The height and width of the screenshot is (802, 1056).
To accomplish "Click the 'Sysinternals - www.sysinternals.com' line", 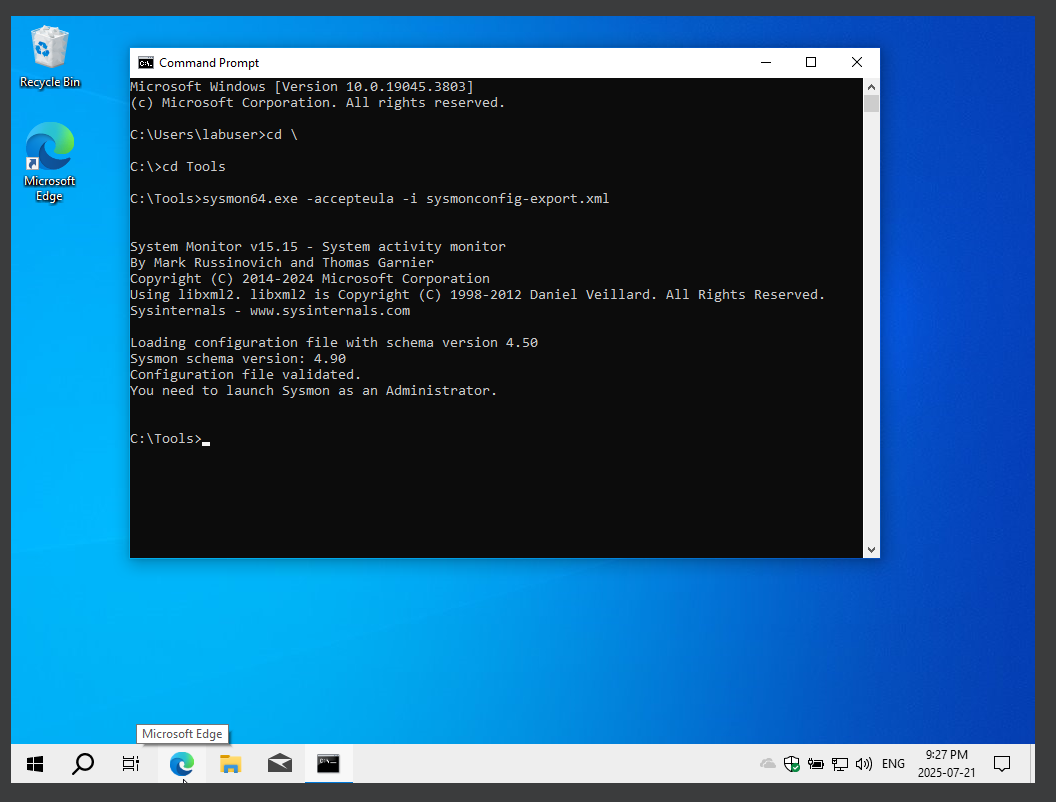I will tap(270, 310).
